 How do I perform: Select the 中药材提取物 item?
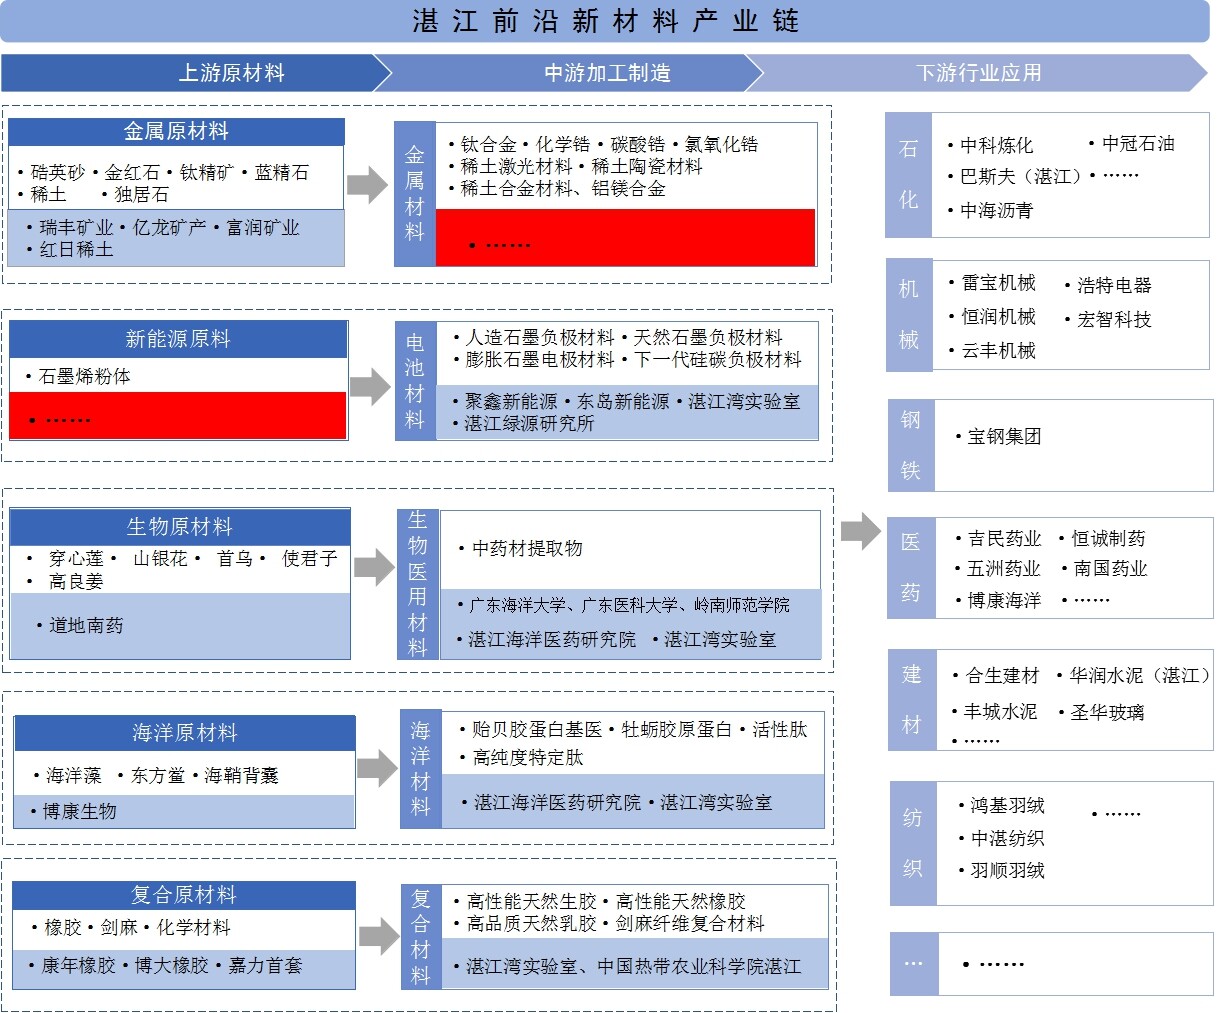[x=527, y=548]
